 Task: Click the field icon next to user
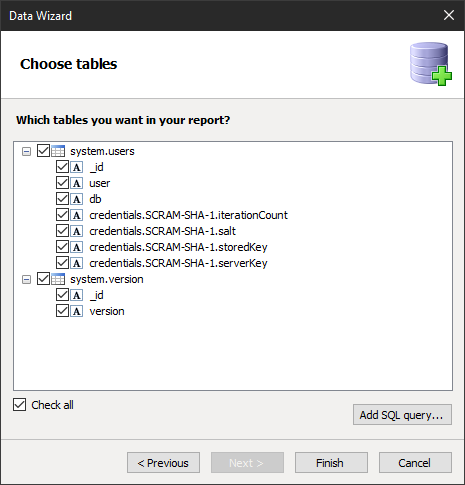pyautogui.click(x=77, y=183)
